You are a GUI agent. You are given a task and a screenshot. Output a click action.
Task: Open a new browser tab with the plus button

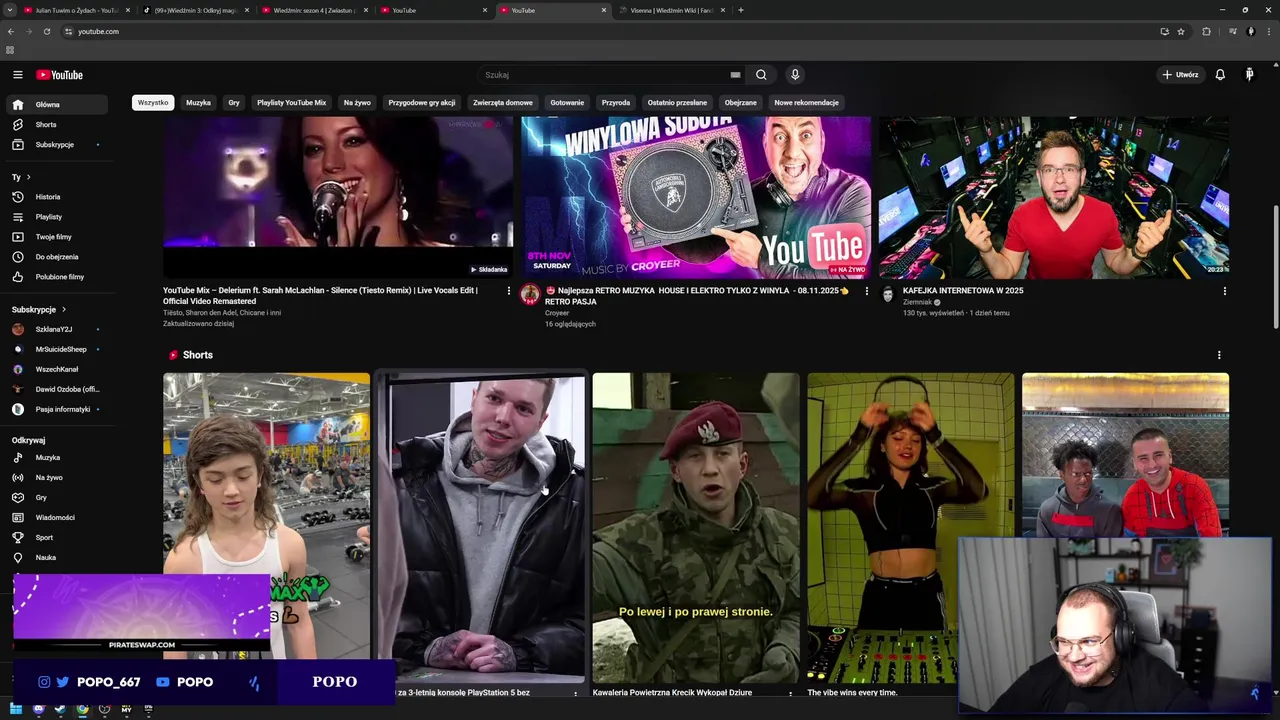740,10
